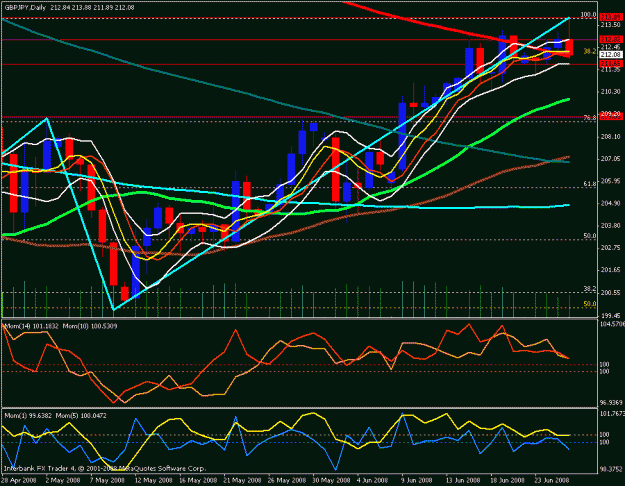Select the 207.05 price axis label
Image resolution: width=625 pixels, height=486 pixels.
[x=610, y=159]
